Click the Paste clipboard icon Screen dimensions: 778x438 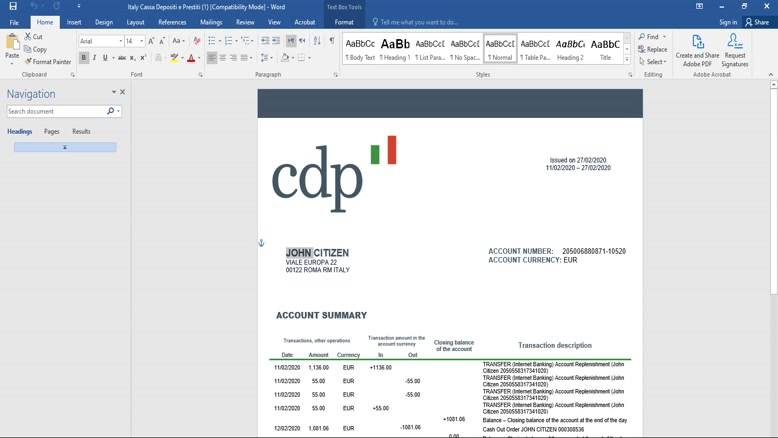click(12, 43)
